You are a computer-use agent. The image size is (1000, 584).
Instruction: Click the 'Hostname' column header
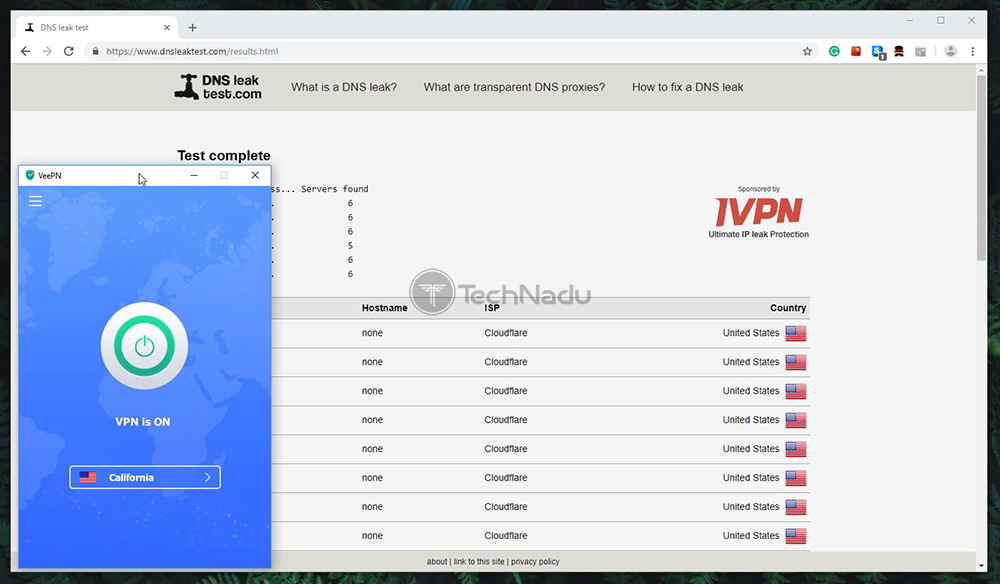(385, 308)
